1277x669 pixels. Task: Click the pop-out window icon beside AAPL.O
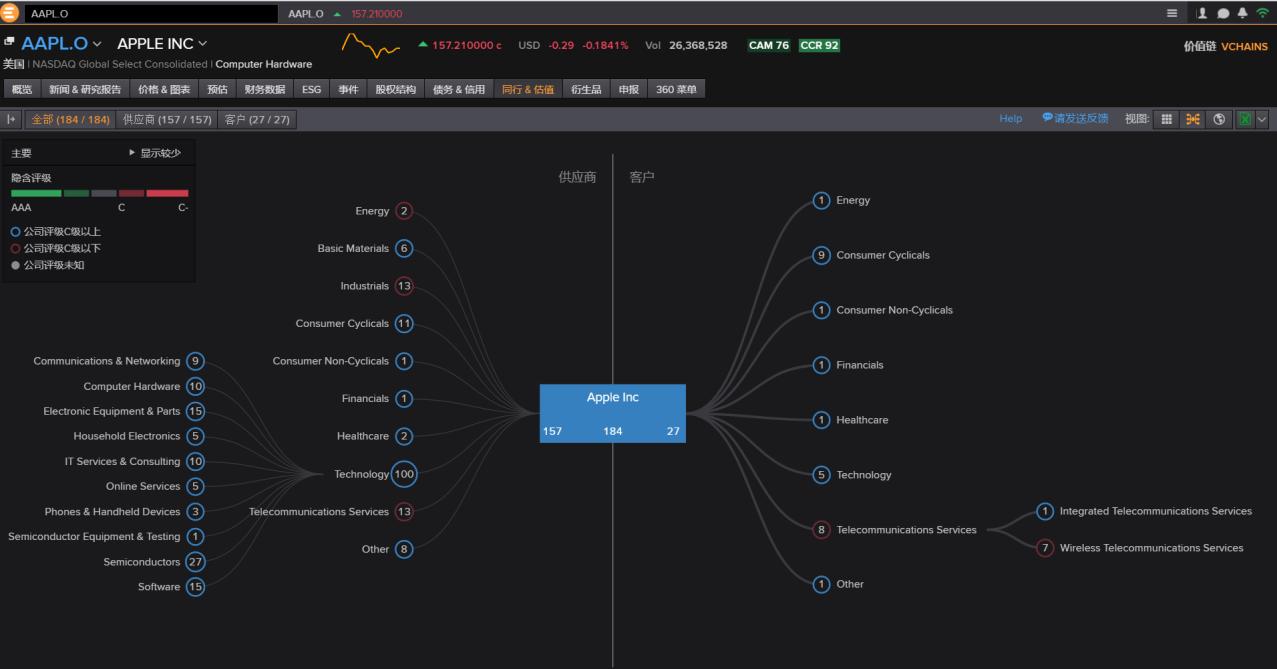(x=9, y=42)
